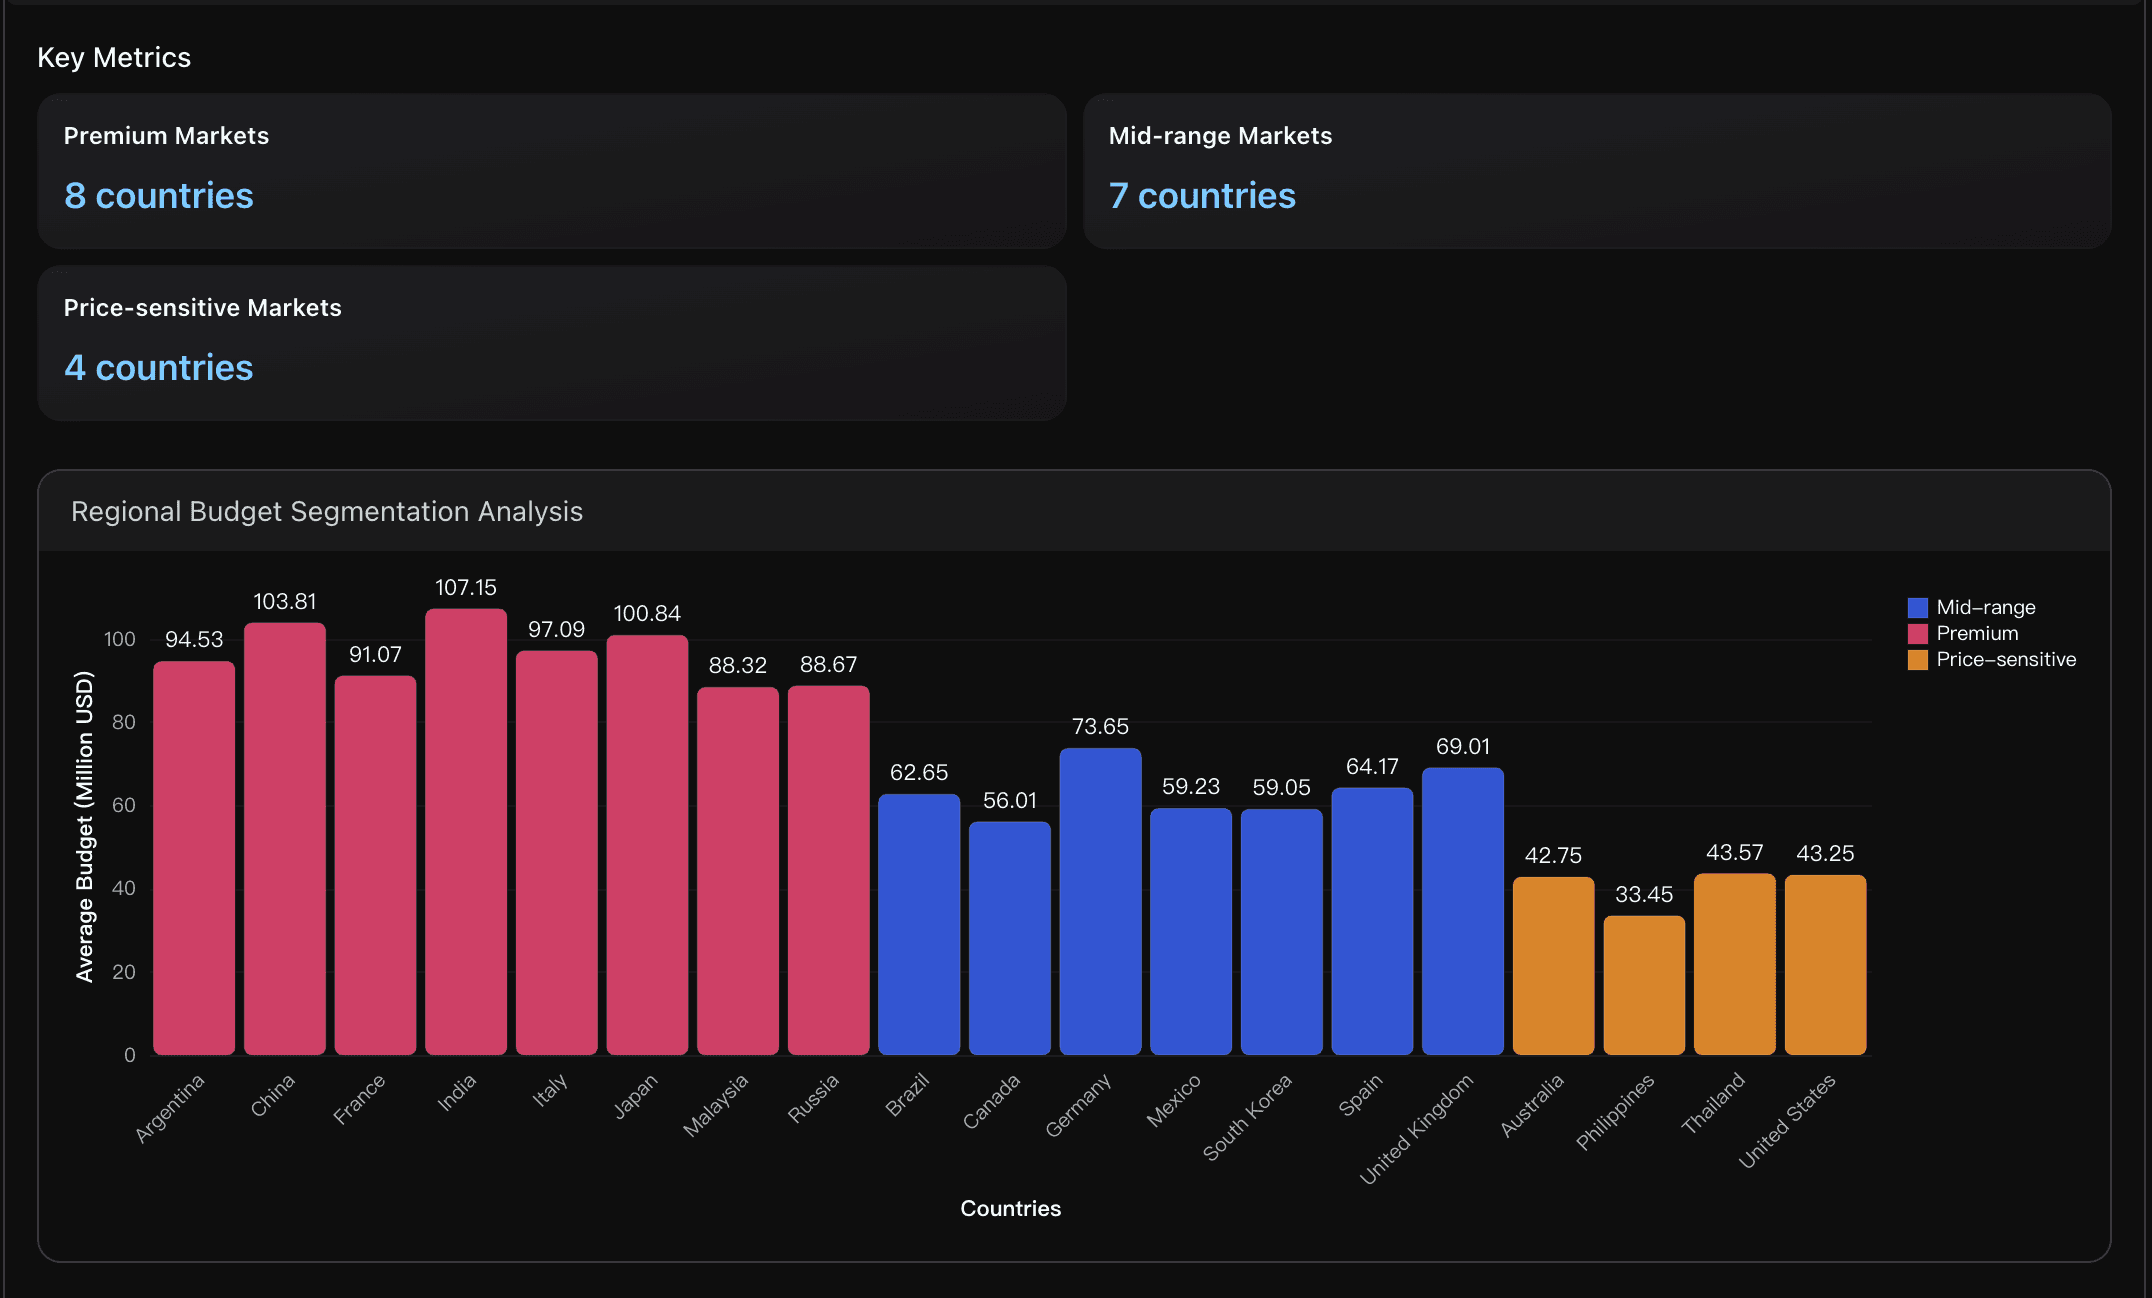Image resolution: width=2152 pixels, height=1298 pixels.
Task: Select the India bar showing 107.15
Action: (x=466, y=830)
